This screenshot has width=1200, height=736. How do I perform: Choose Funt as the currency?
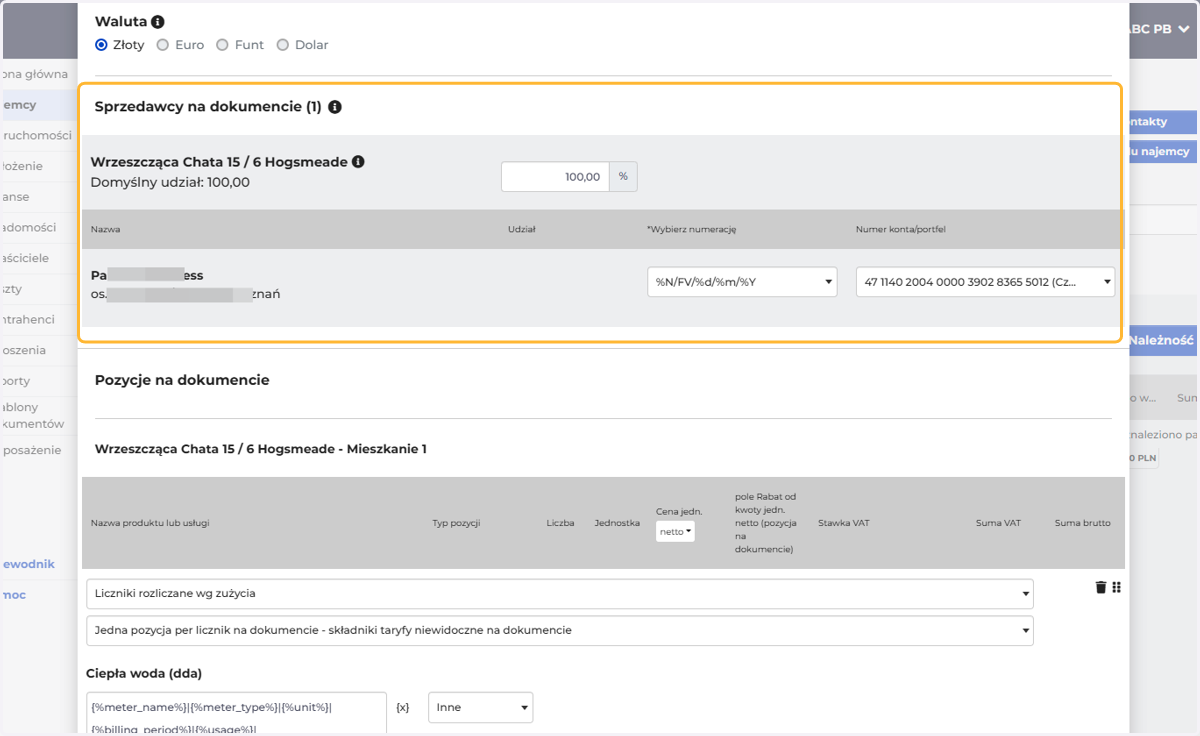tap(222, 45)
